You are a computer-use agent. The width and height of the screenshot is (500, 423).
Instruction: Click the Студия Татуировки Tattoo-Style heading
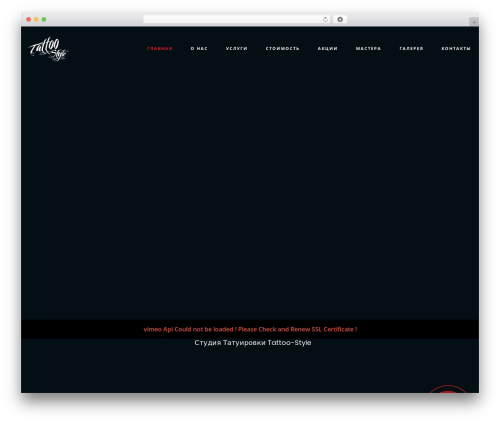click(x=253, y=343)
